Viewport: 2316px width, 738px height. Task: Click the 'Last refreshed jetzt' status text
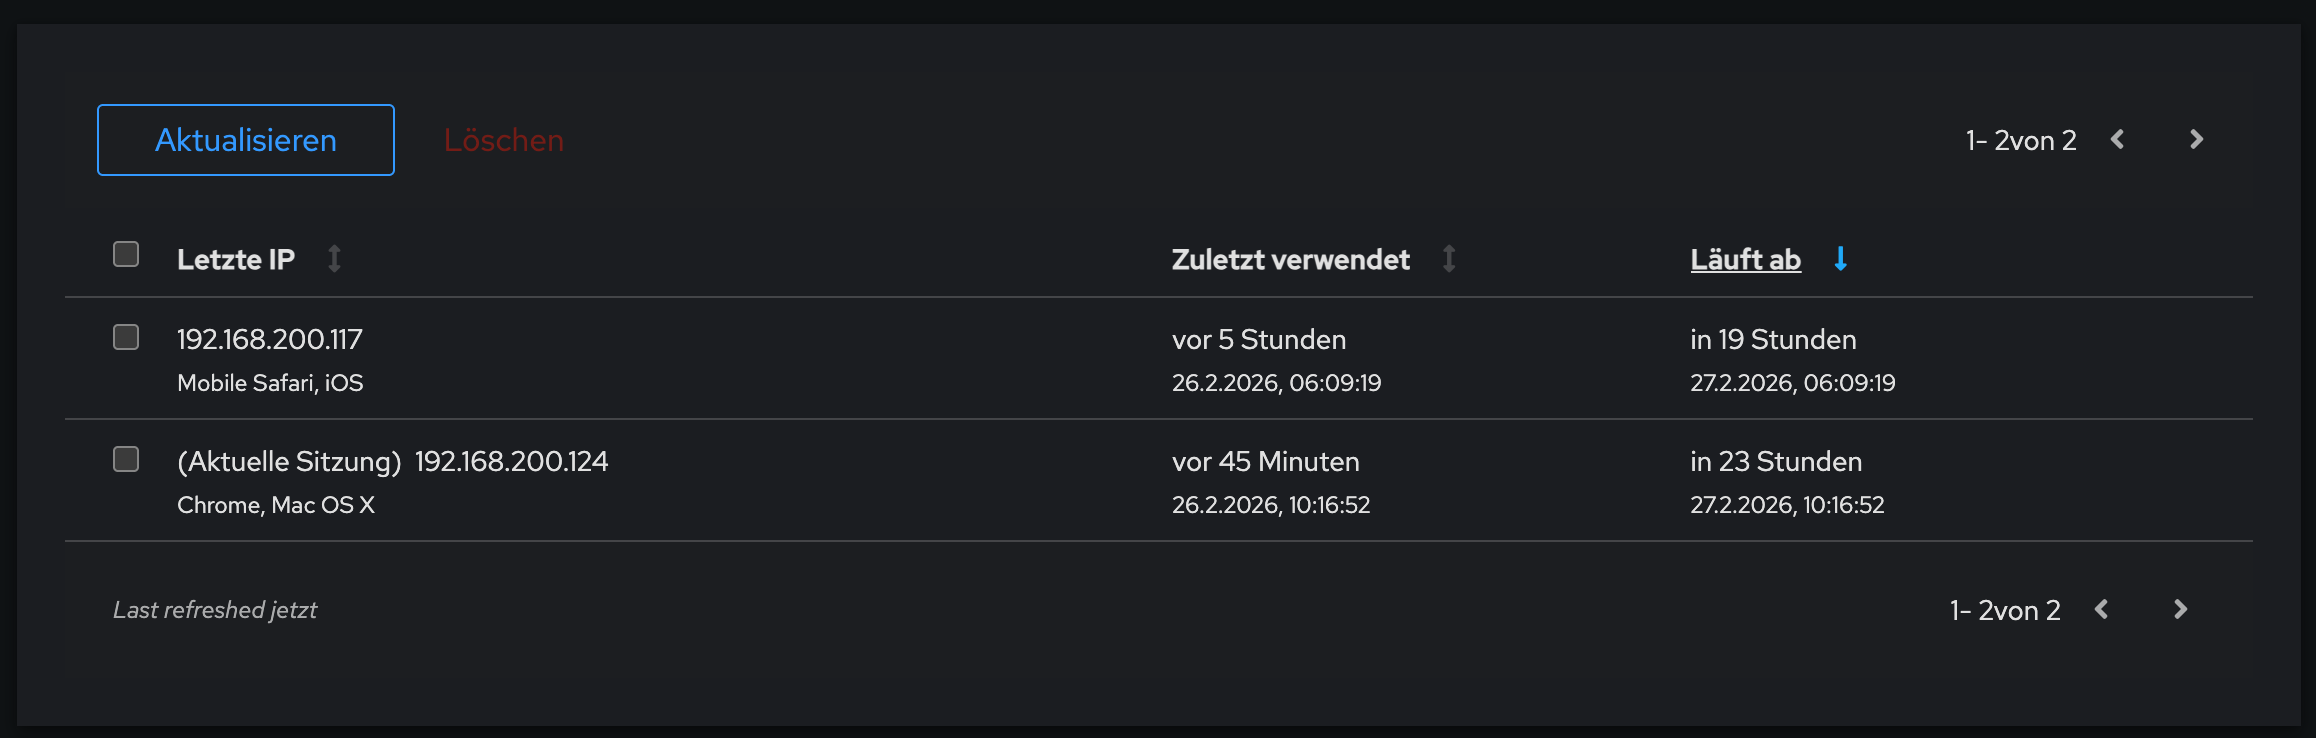tap(215, 610)
